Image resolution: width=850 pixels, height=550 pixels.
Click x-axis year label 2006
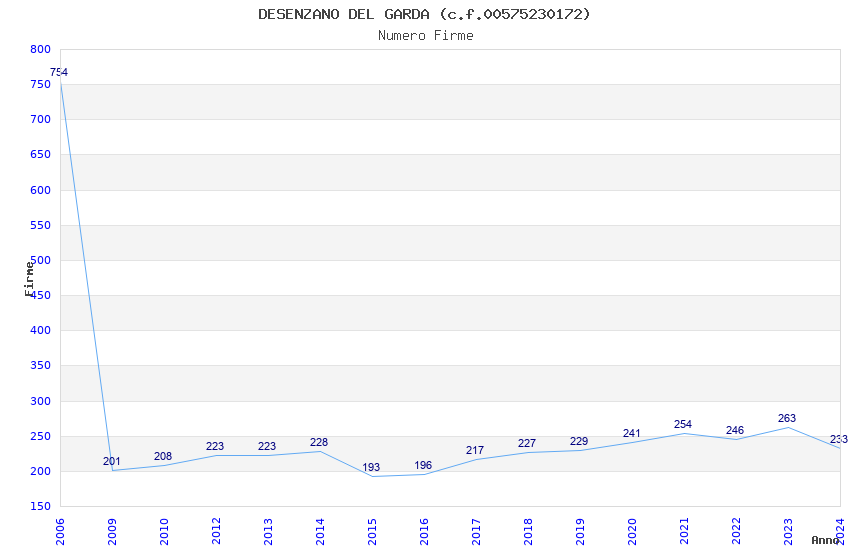60,532
